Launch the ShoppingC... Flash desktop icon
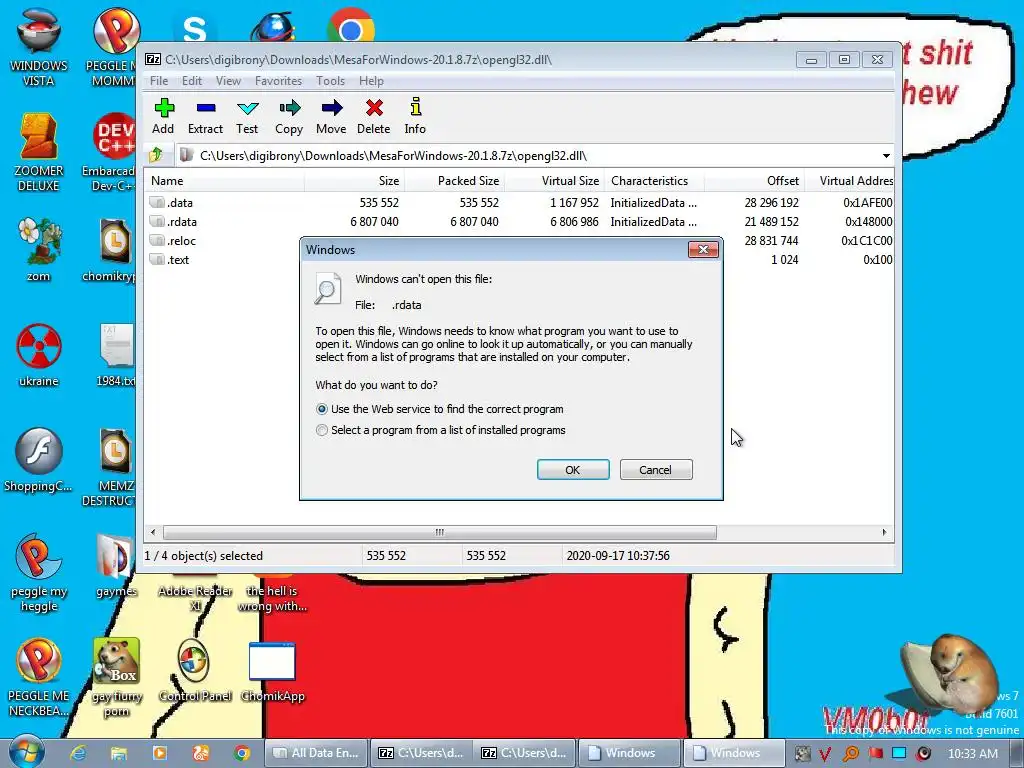 point(39,460)
